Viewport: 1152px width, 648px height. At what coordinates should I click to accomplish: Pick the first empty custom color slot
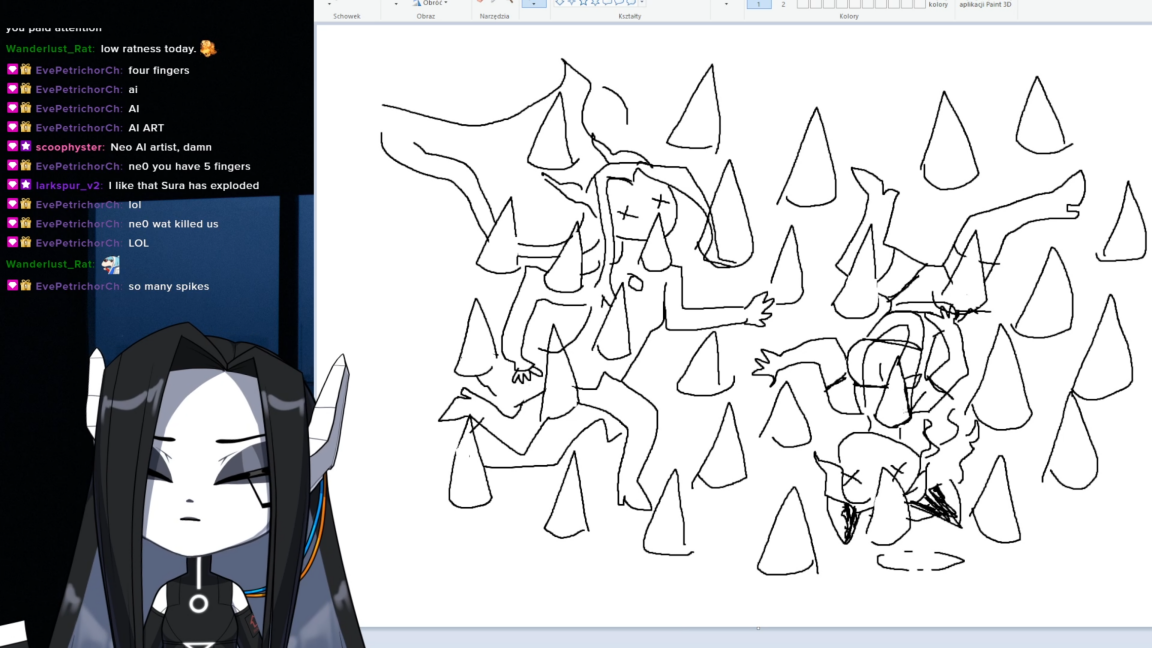(803, 4)
